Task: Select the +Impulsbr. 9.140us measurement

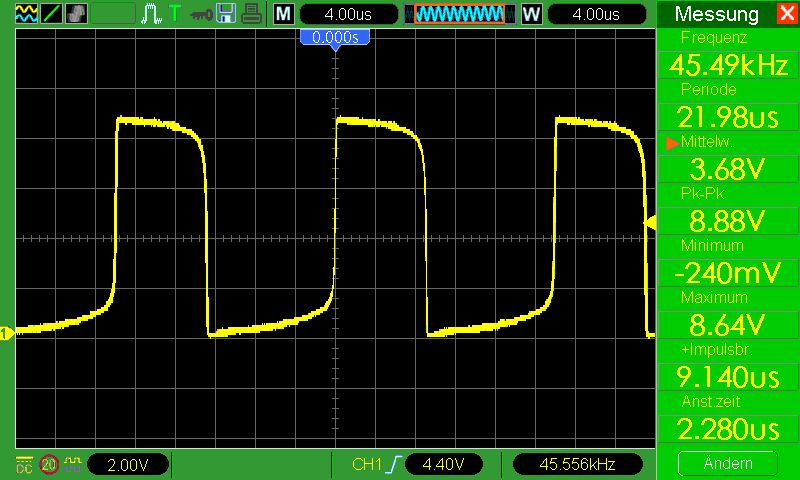Action: 728,367
